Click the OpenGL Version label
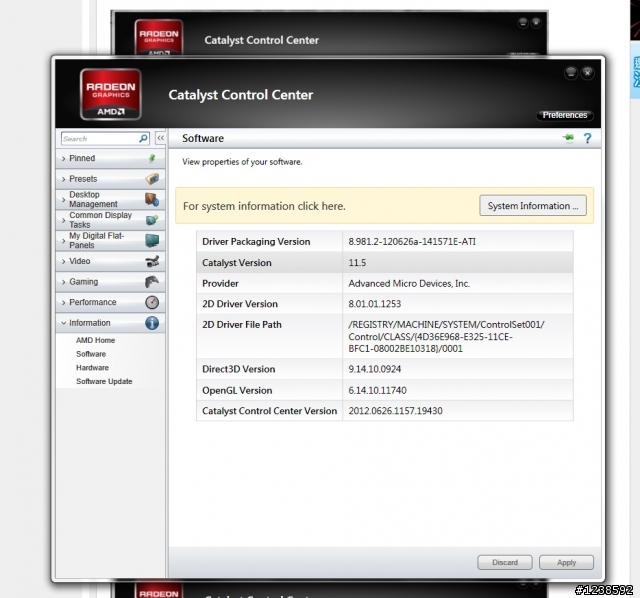 237,390
